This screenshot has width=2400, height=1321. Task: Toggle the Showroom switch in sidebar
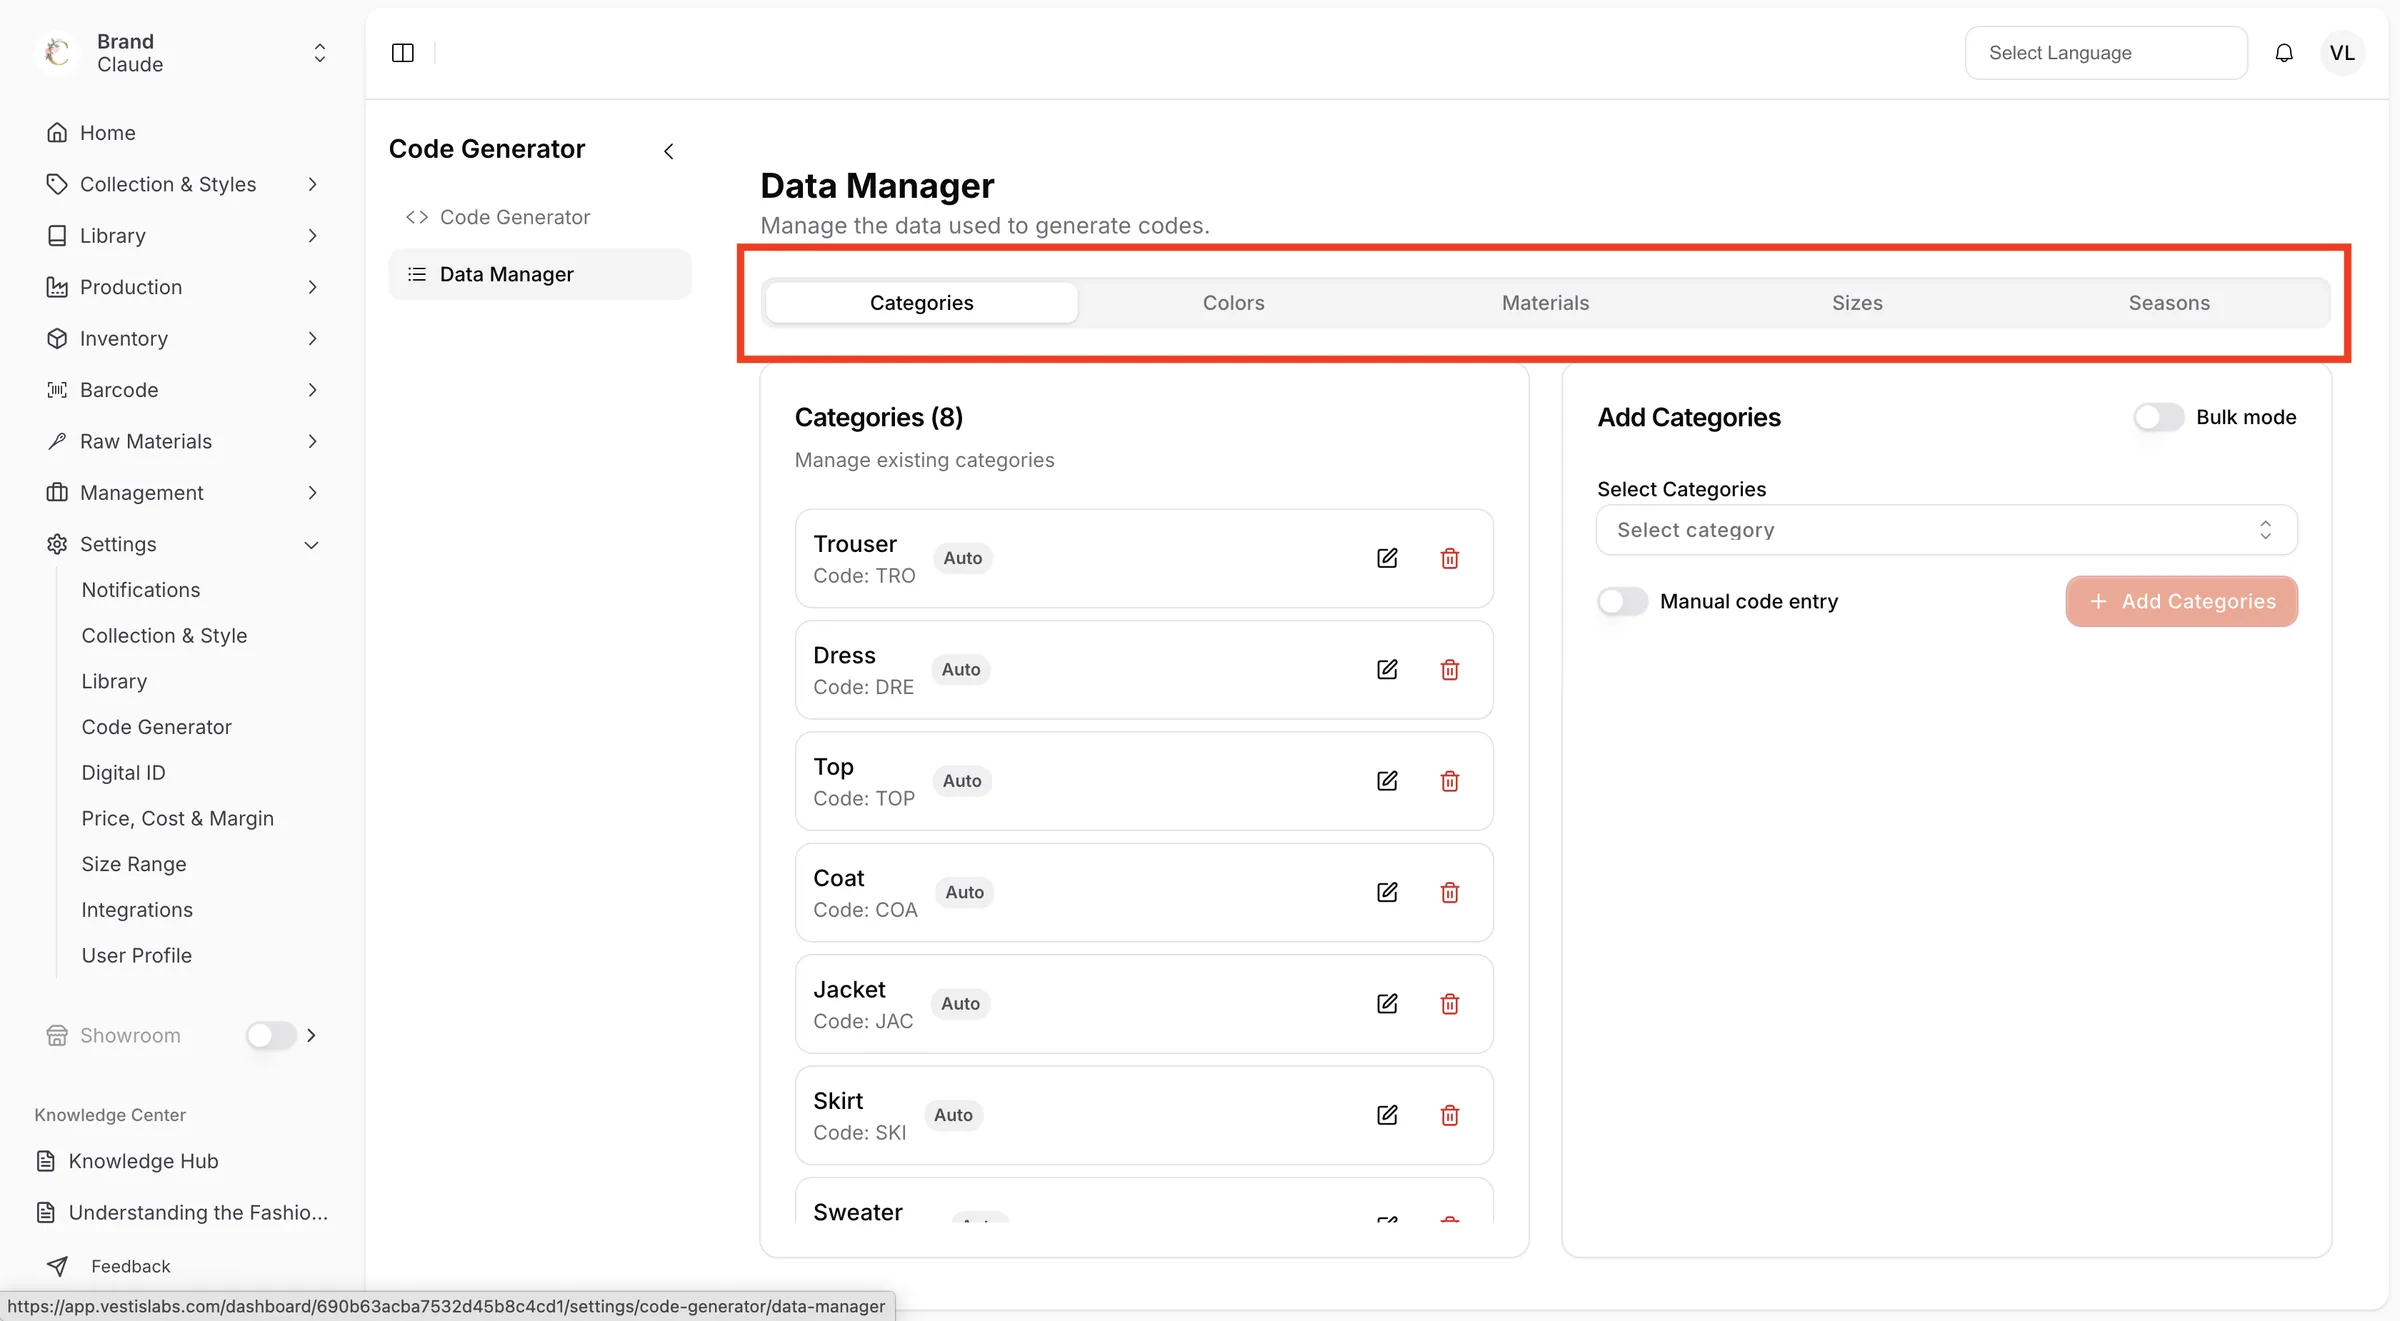pyautogui.click(x=271, y=1035)
